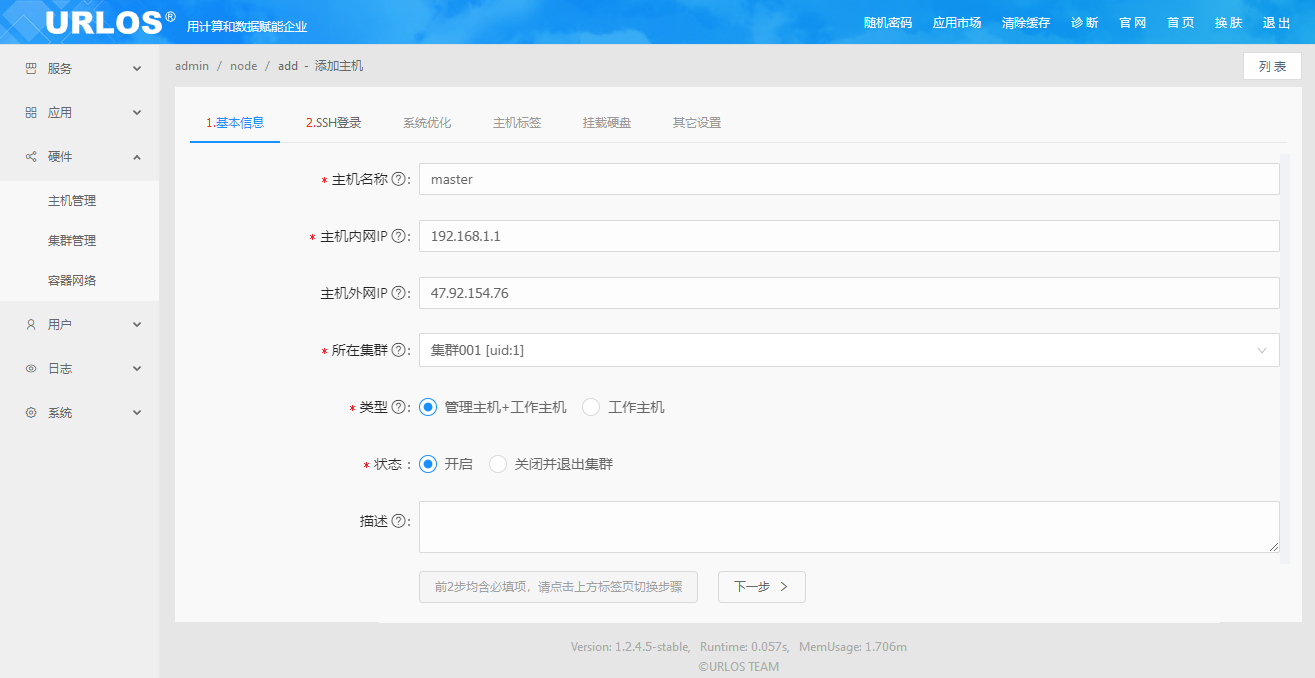Click into the 描述 text area
1315x678 pixels.
(x=848, y=527)
